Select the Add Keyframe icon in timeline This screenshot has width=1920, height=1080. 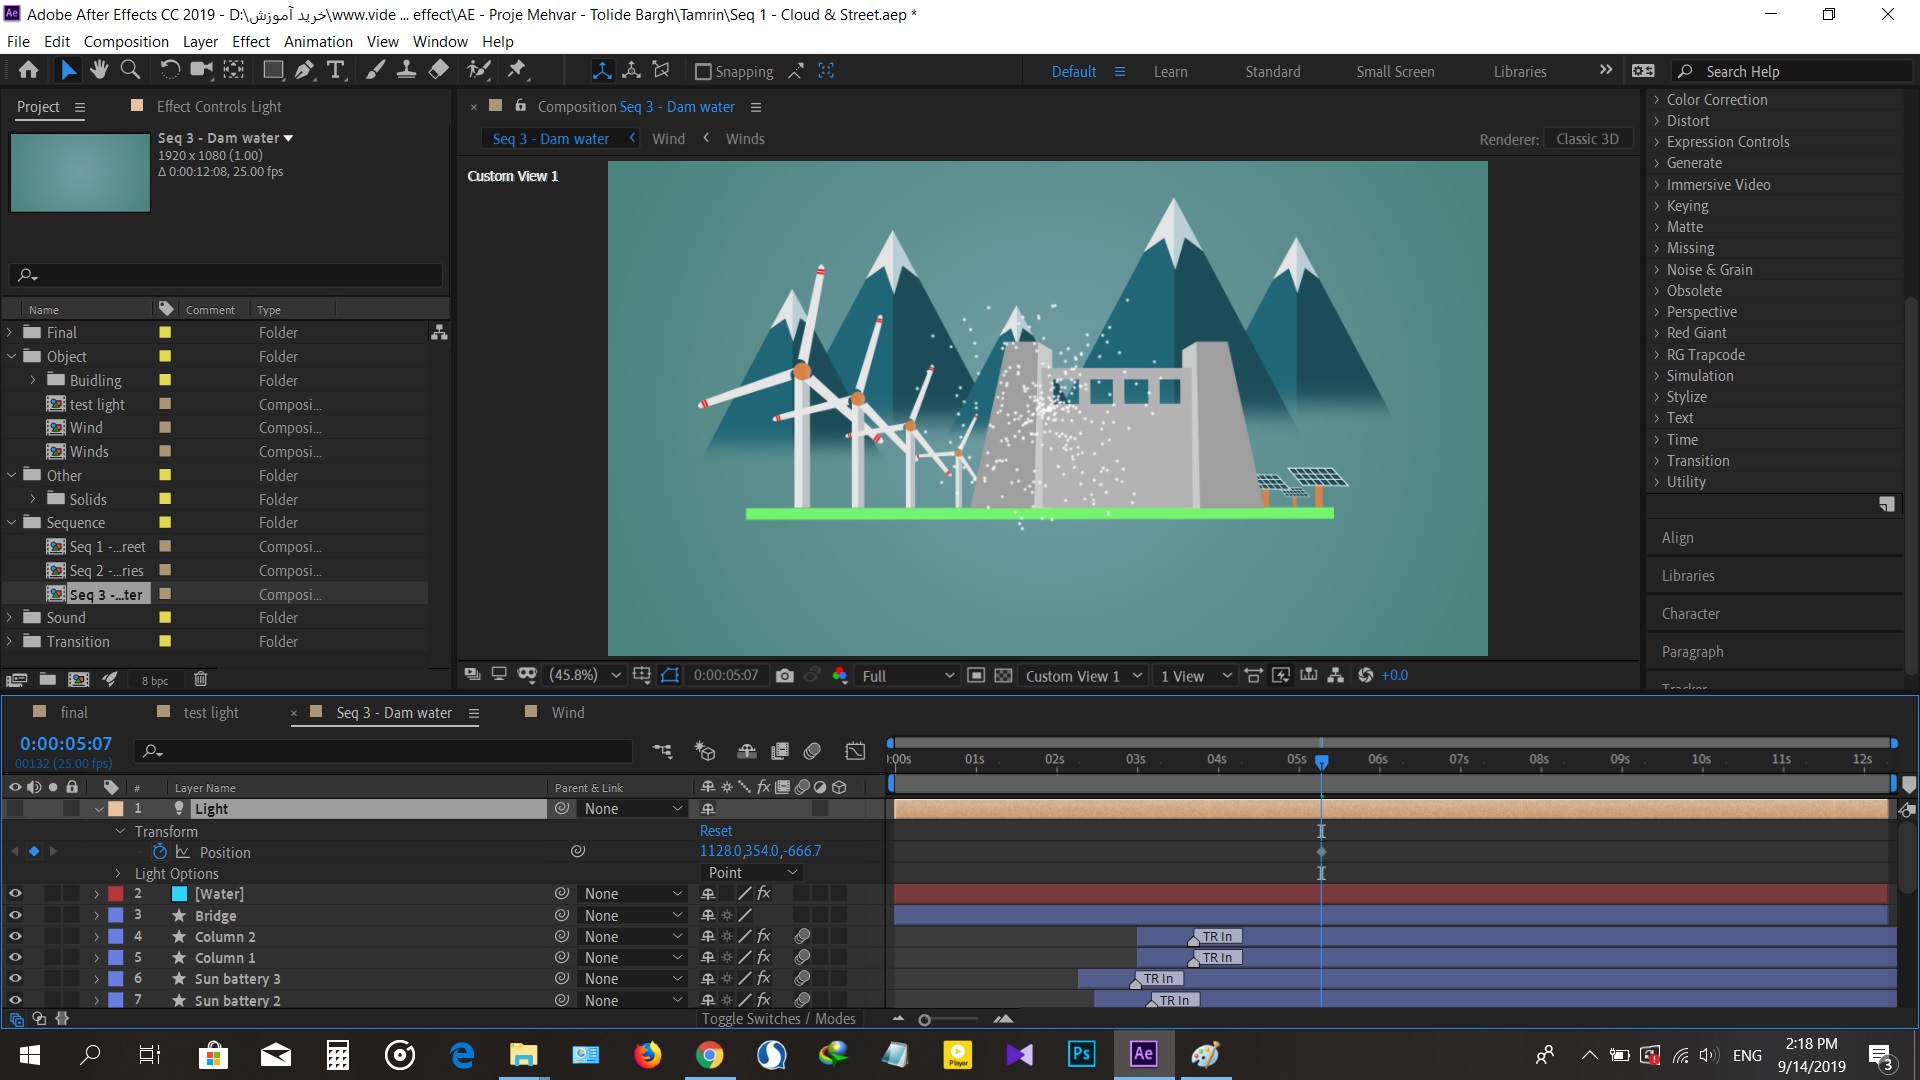pos(34,851)
